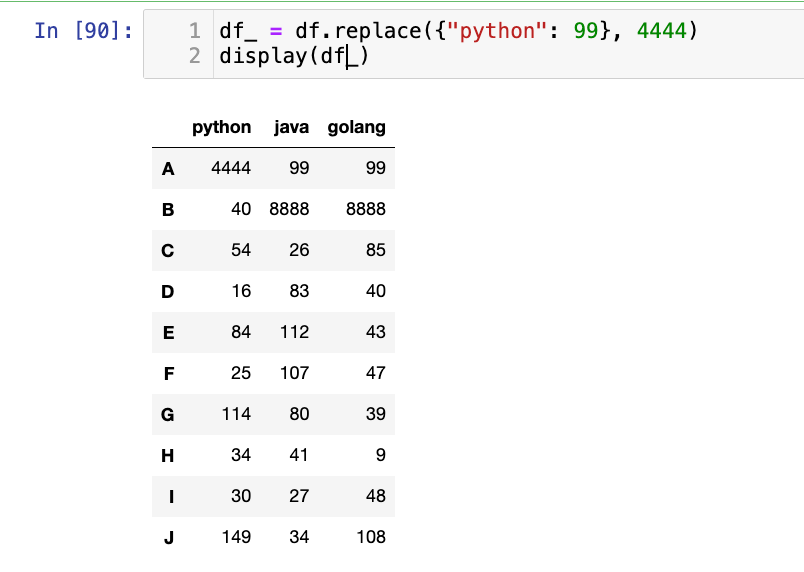The height and width of the screenshot is (572, 804).
Task: Click the 4444 argument in the code
Action: [660, 31]
